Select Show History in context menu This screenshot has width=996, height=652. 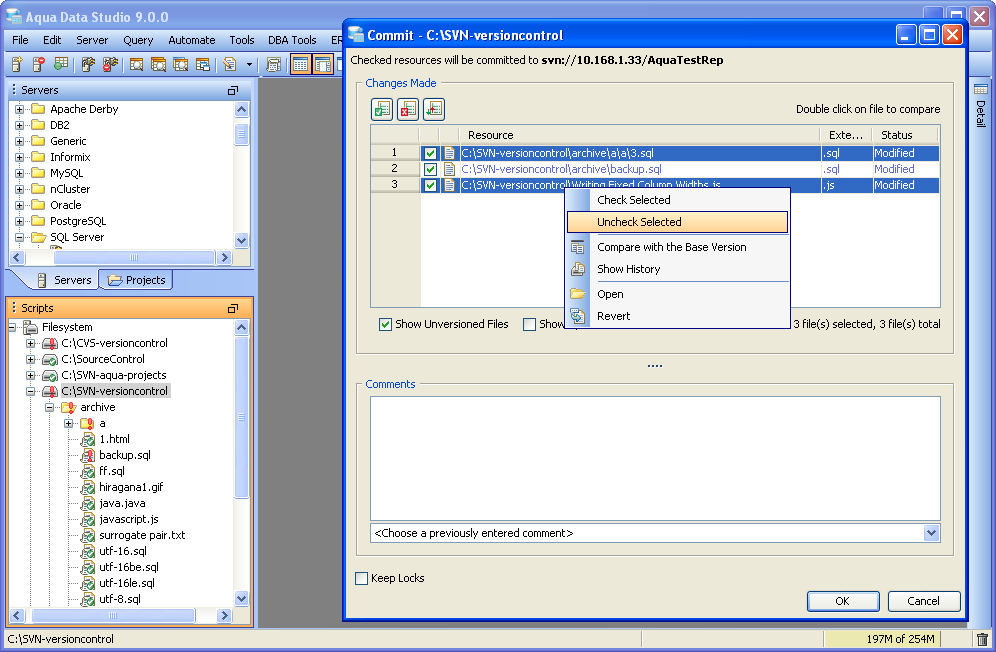point(677,269)
